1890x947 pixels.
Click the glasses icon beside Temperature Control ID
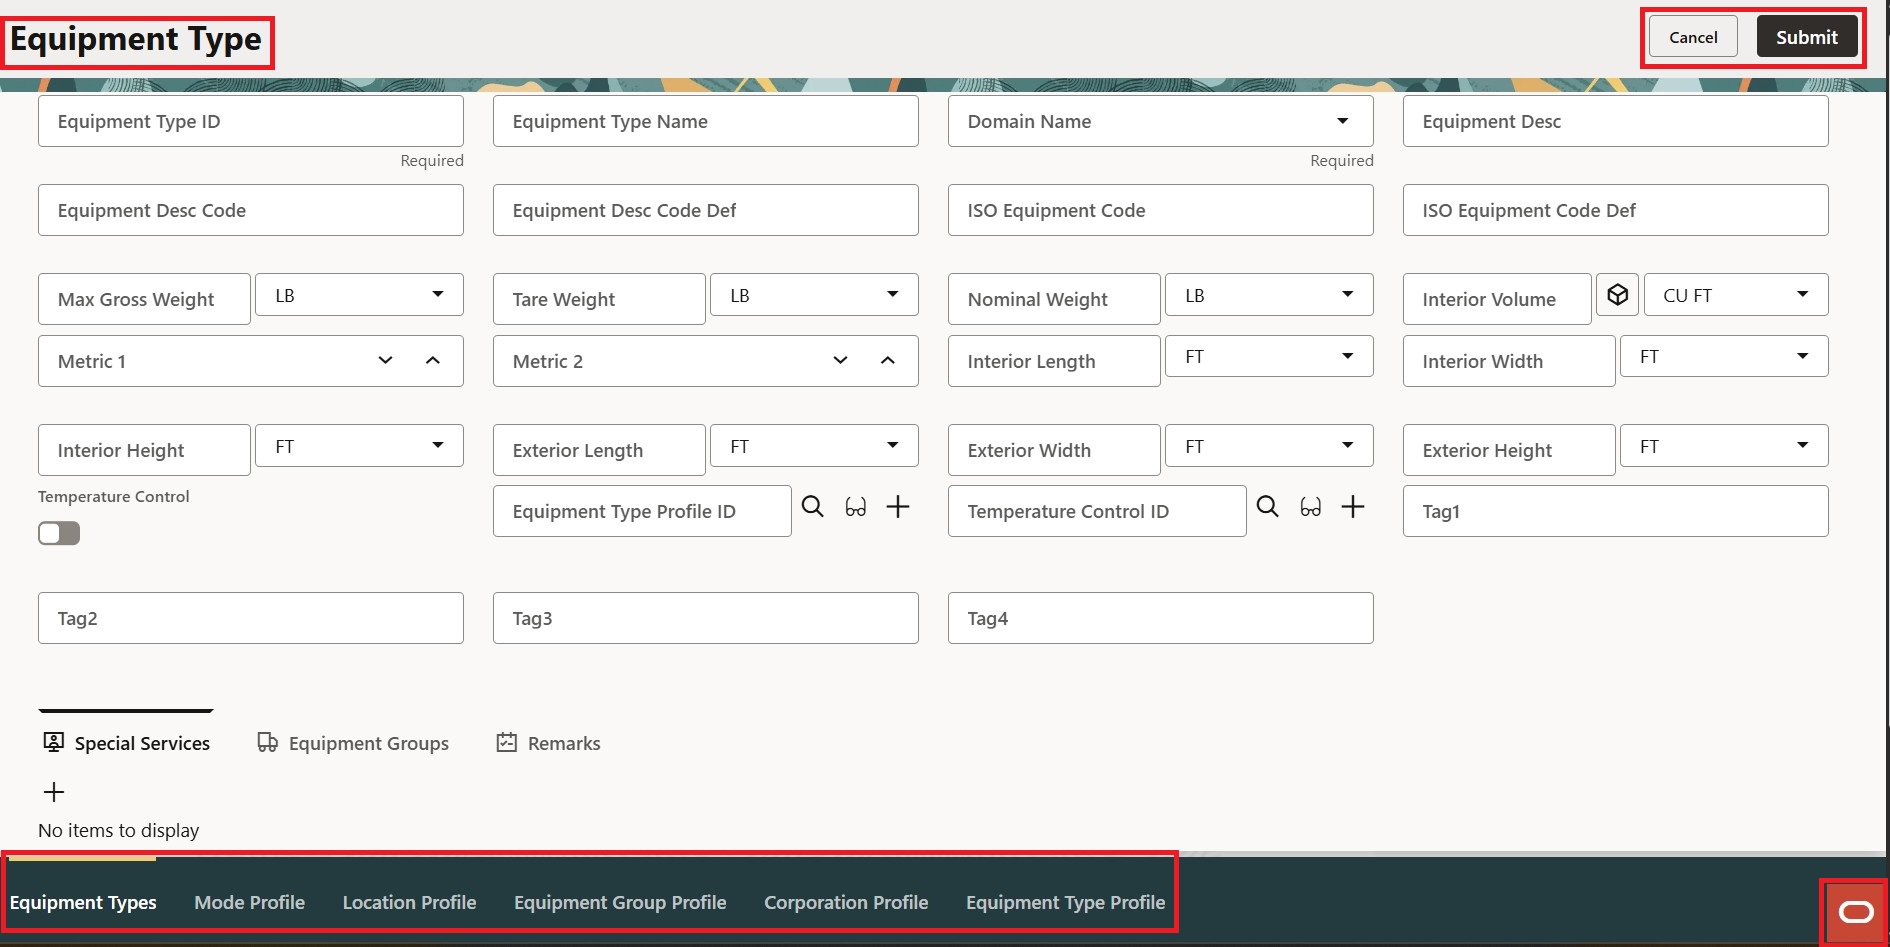click(1311, 507)
